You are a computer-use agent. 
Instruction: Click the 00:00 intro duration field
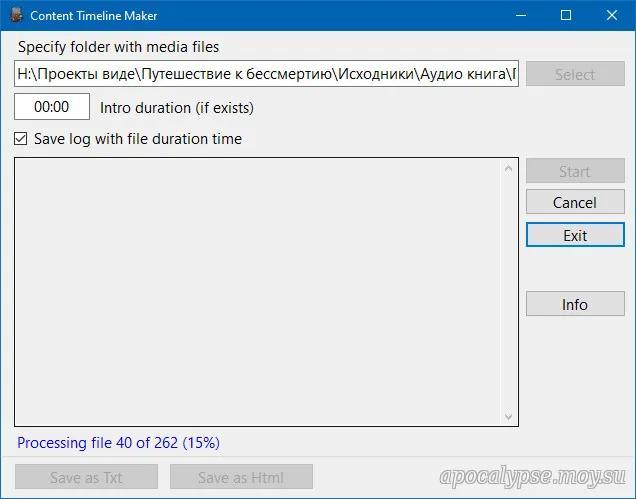tap(52, 107)
